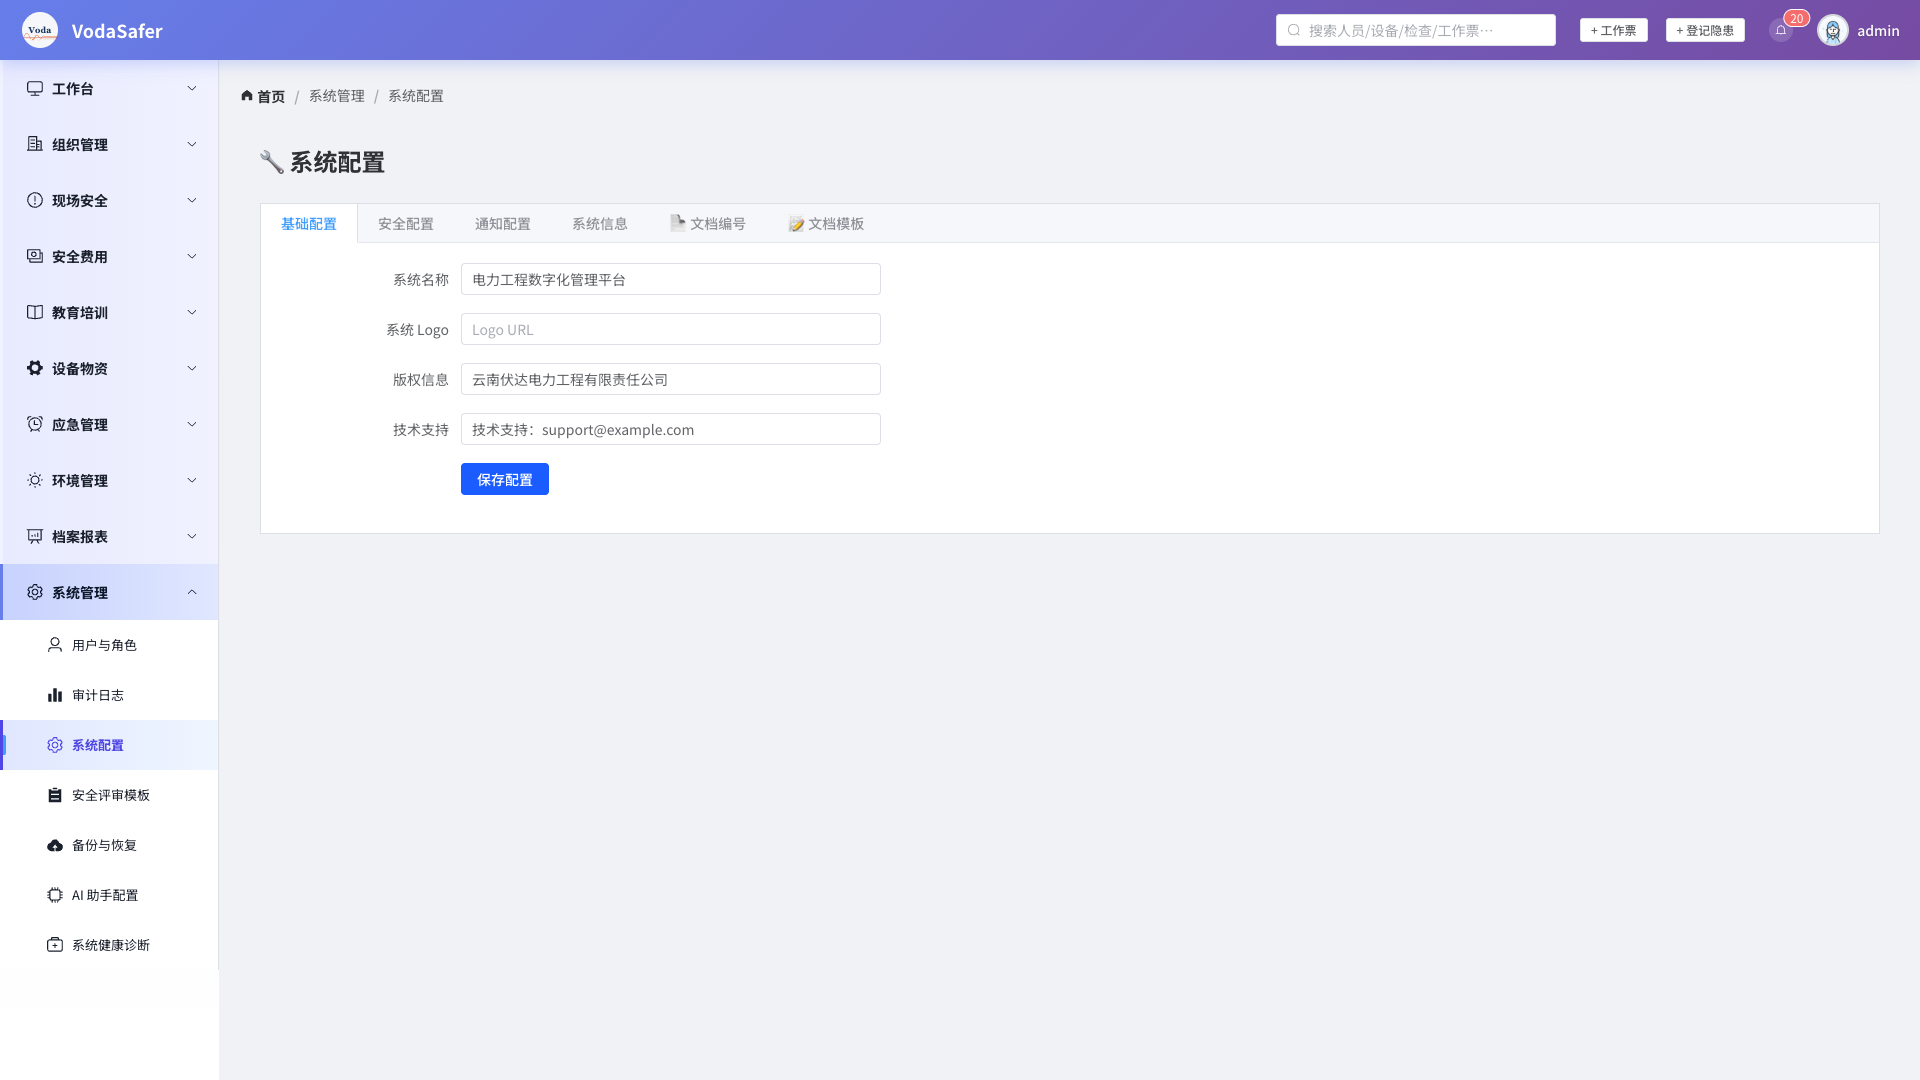1920x1080 pixels.
Task: Click the + 工作票 button
Action: pos(1614,30)
